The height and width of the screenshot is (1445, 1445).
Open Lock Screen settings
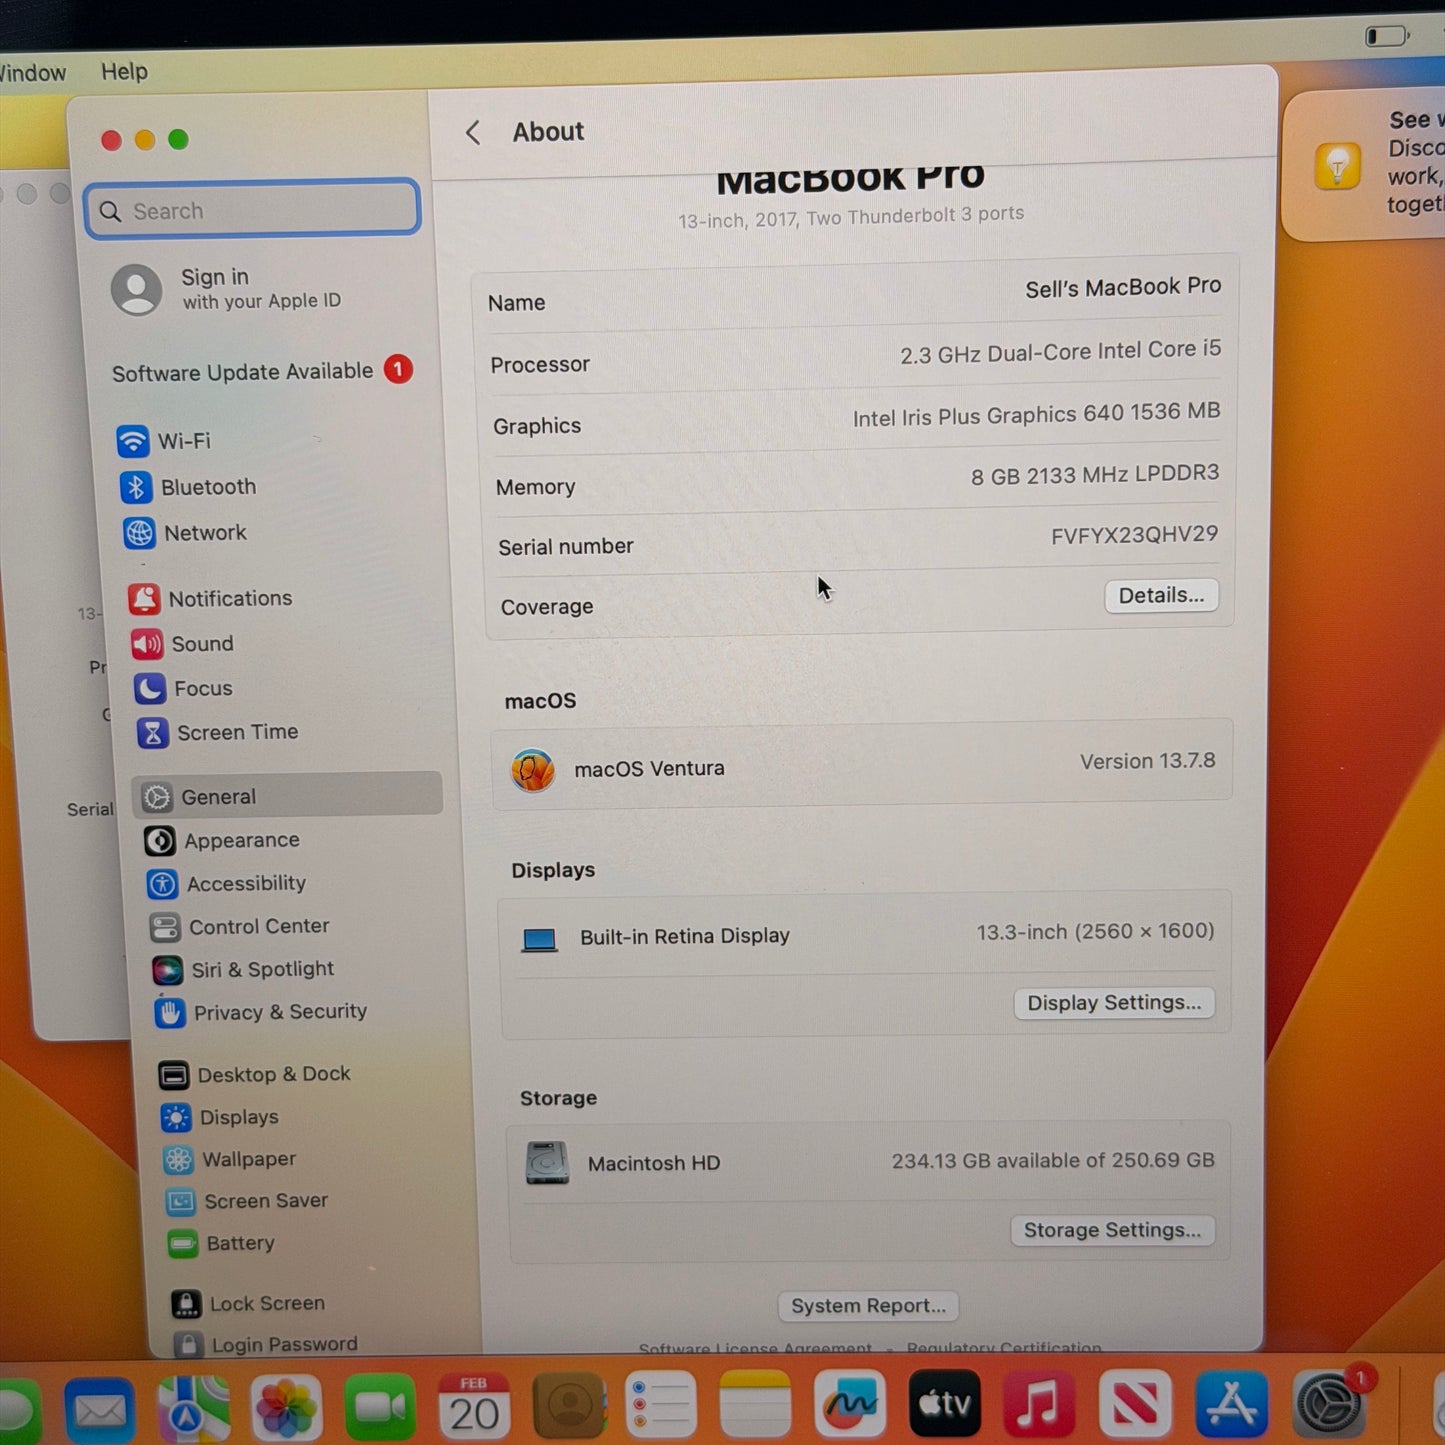[248, 1303]
